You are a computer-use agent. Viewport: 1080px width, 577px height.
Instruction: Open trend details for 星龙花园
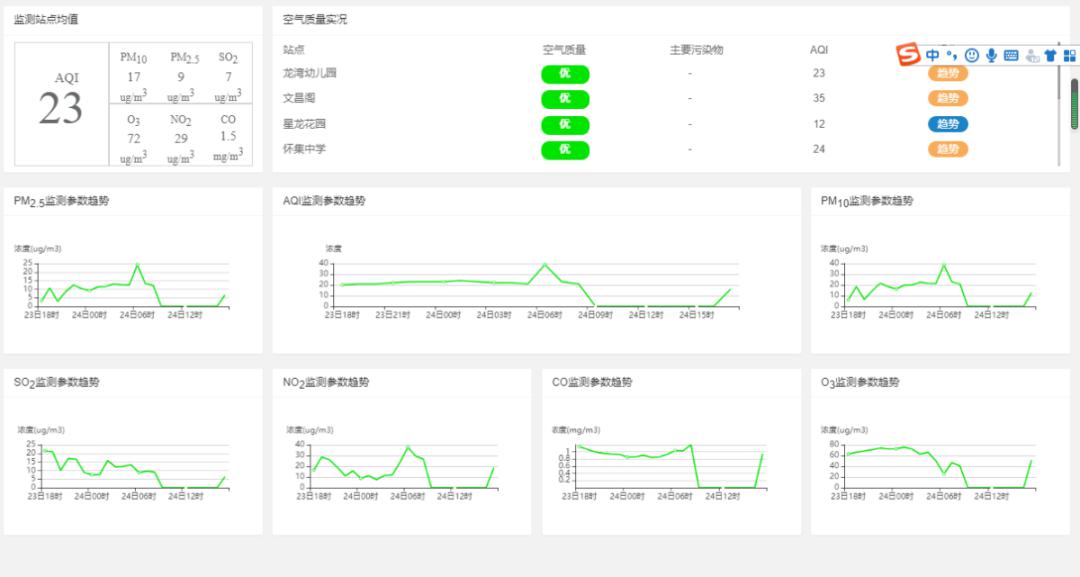947,124
